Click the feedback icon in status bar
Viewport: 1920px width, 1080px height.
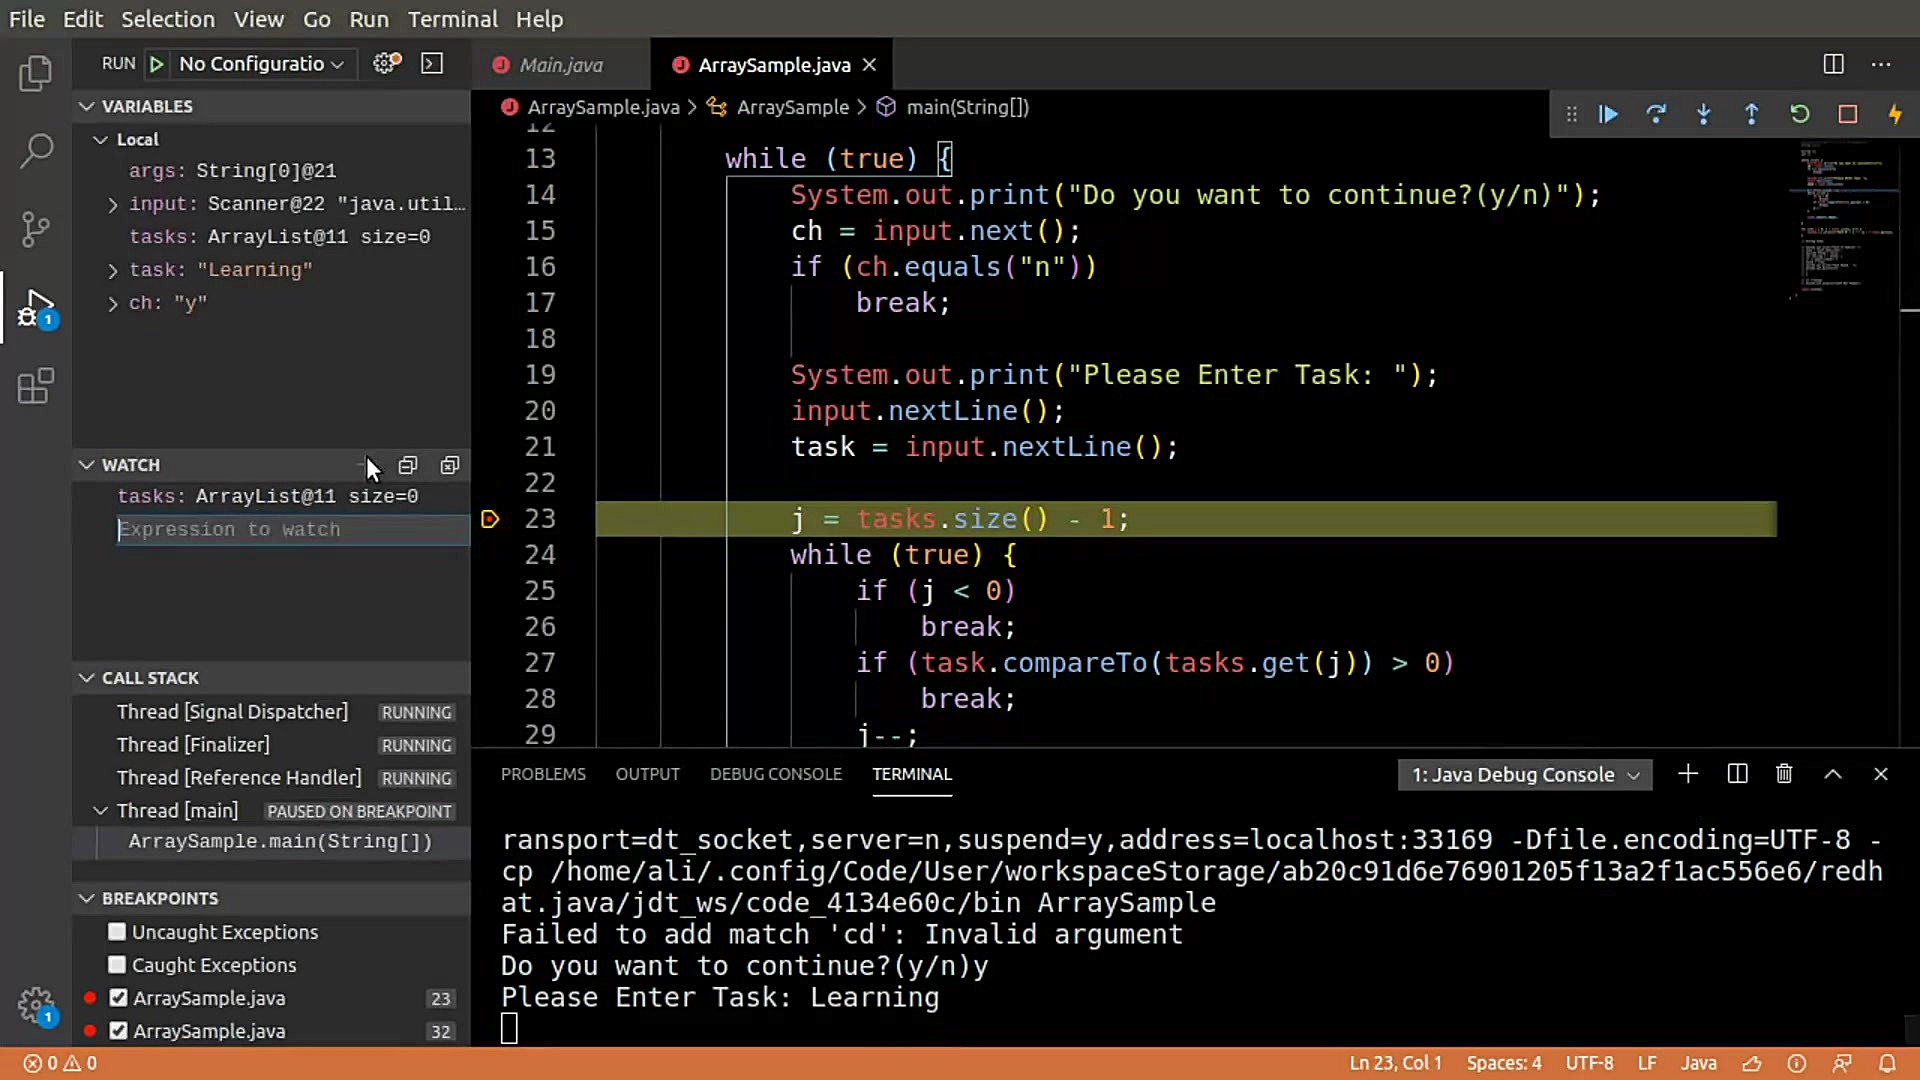point(1842,1063)
